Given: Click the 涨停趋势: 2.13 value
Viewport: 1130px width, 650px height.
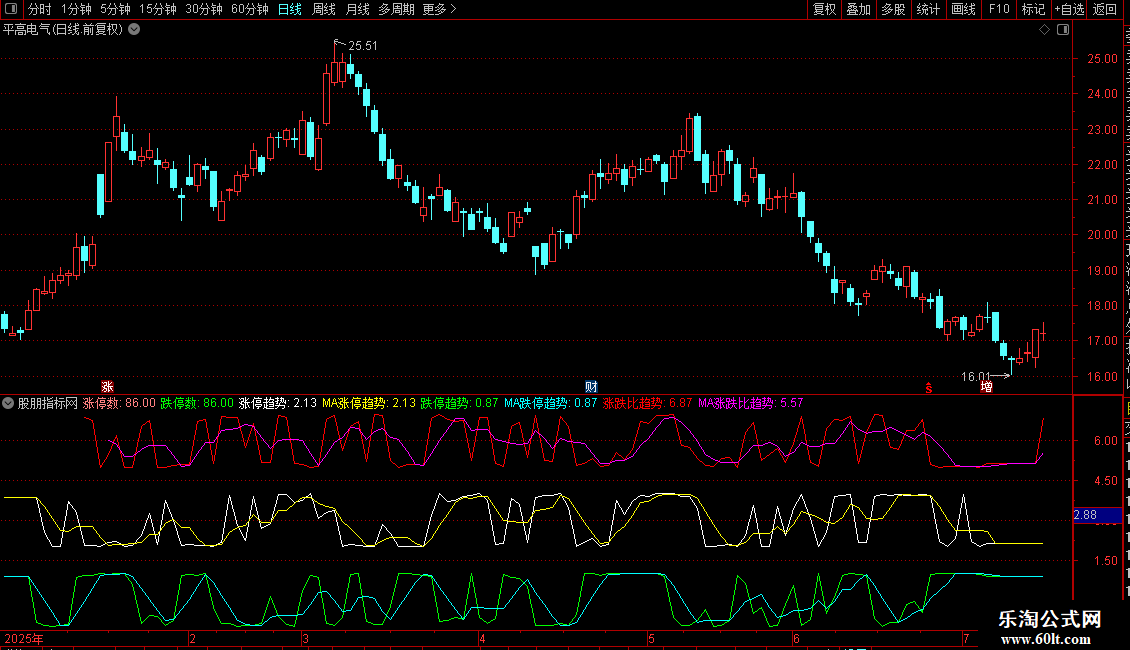Looking at the screenshot, I should point(277,404).
